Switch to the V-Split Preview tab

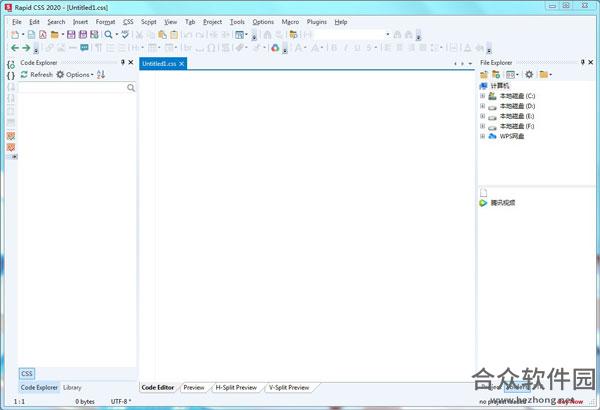click(289, 388)
